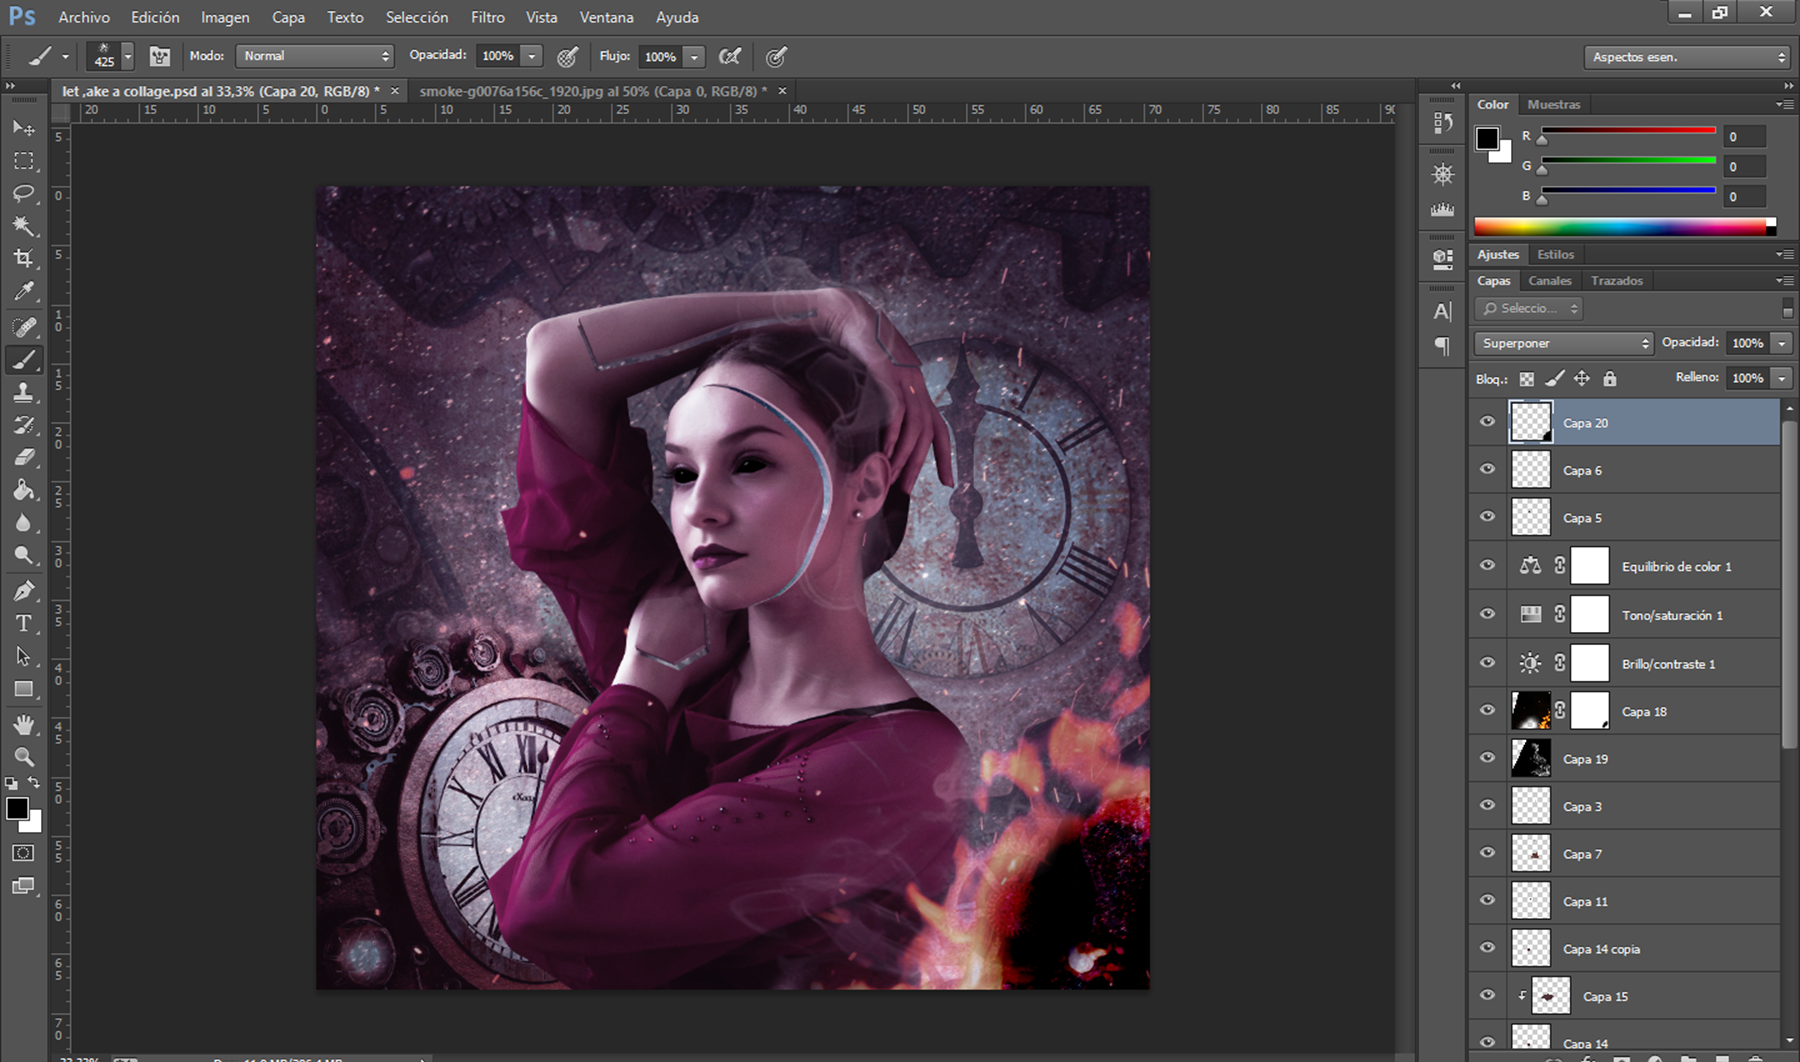Select the Move tool

[x=24, y=128]
